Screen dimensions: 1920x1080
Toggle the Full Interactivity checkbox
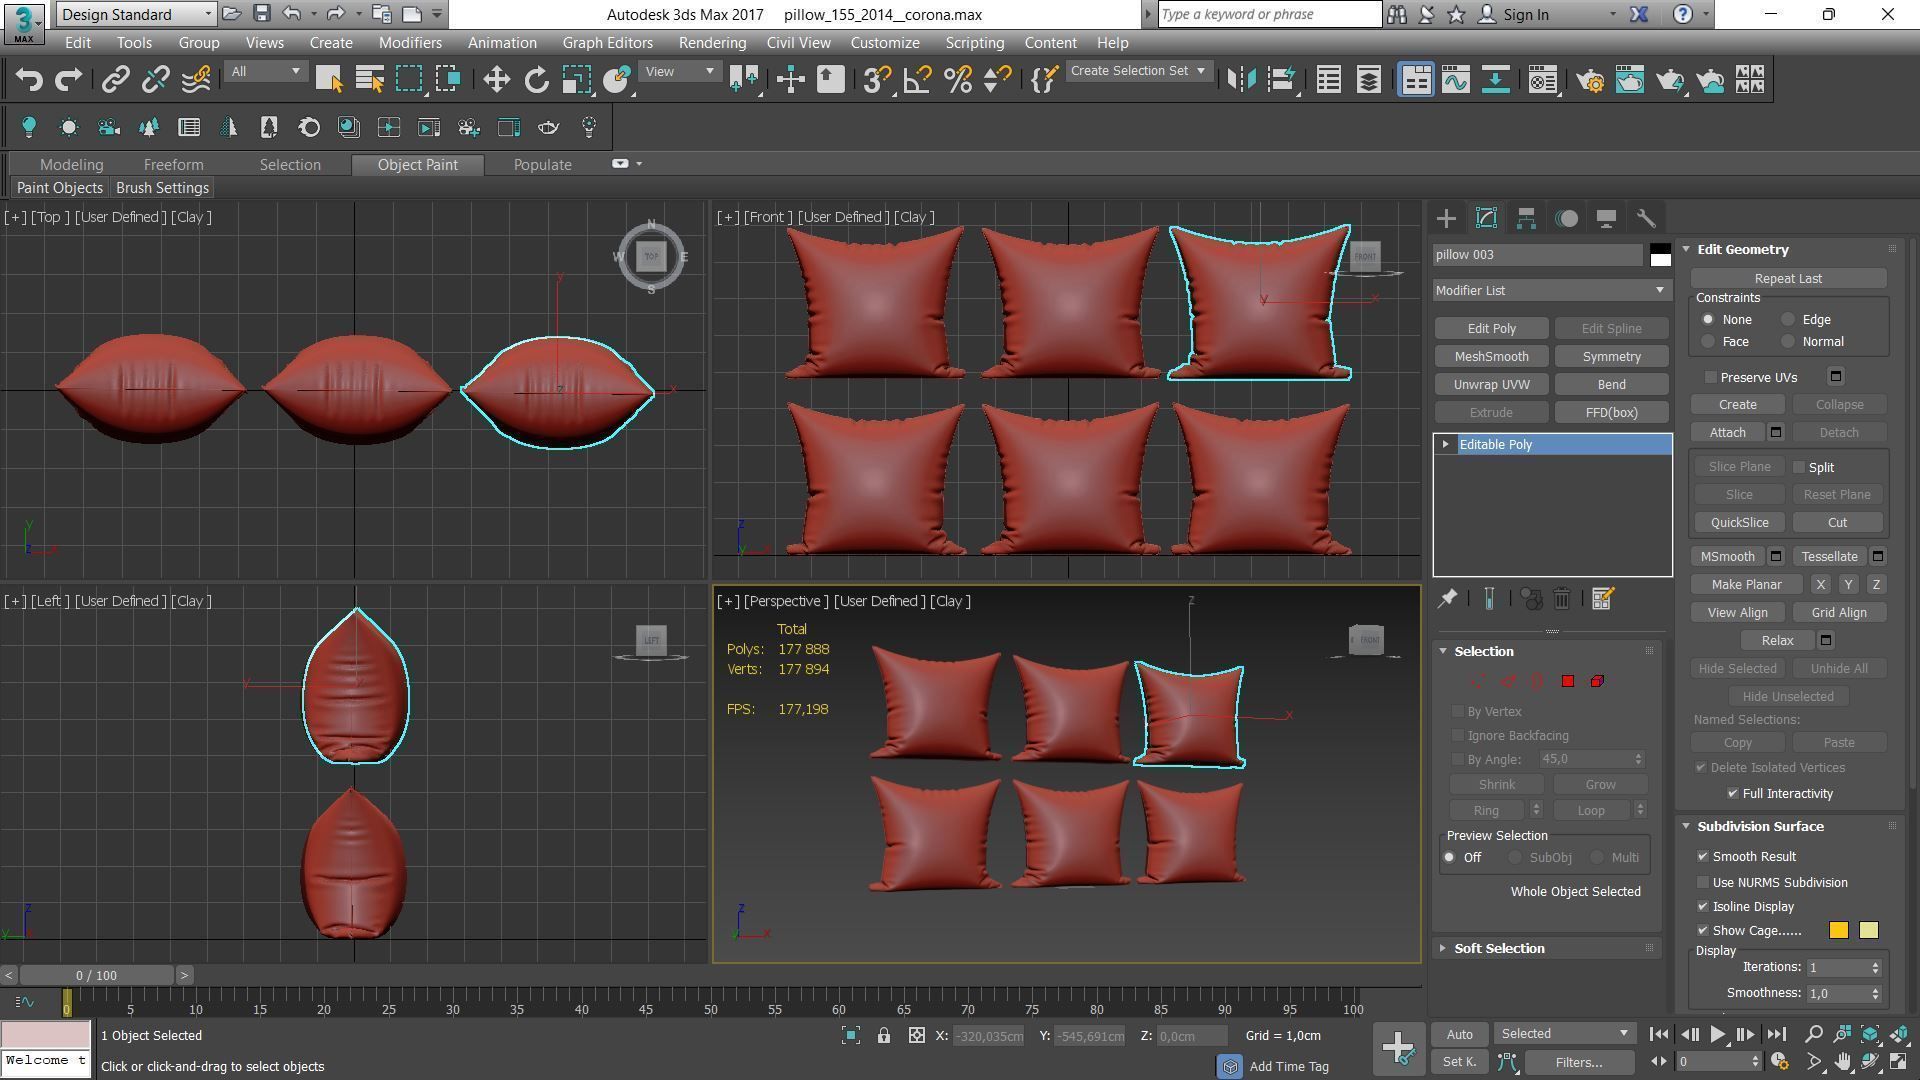click(x=1733, y=794)
